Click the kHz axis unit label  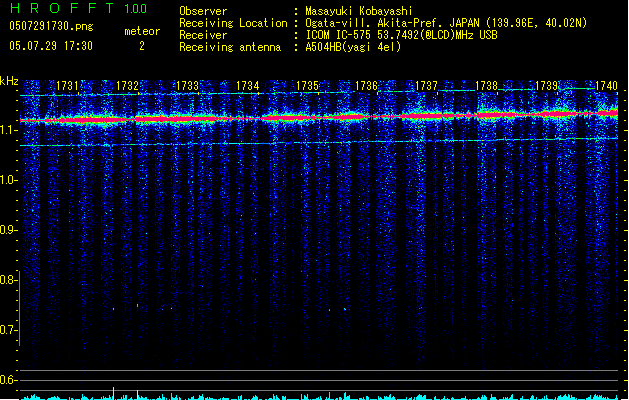pos(9,81)
